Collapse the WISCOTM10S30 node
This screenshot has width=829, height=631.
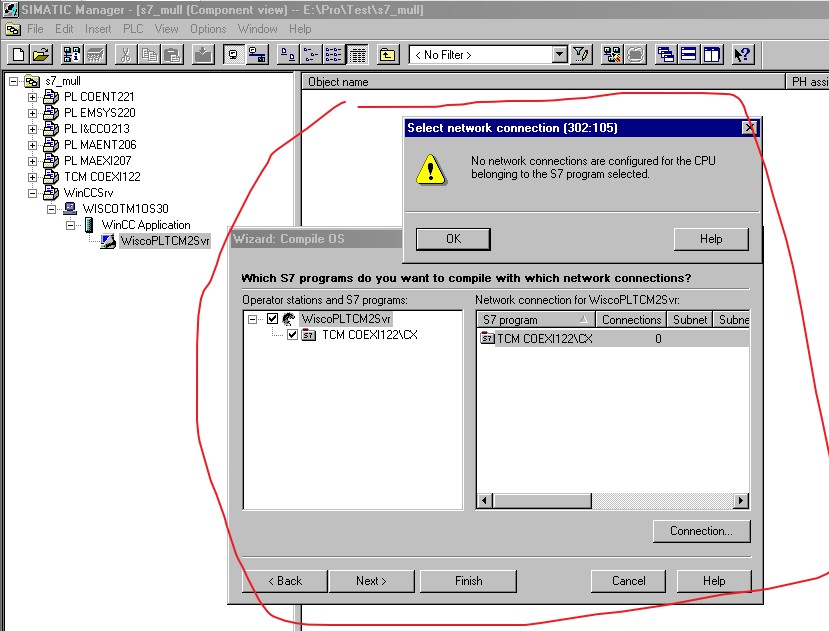[x=52, y=209]
